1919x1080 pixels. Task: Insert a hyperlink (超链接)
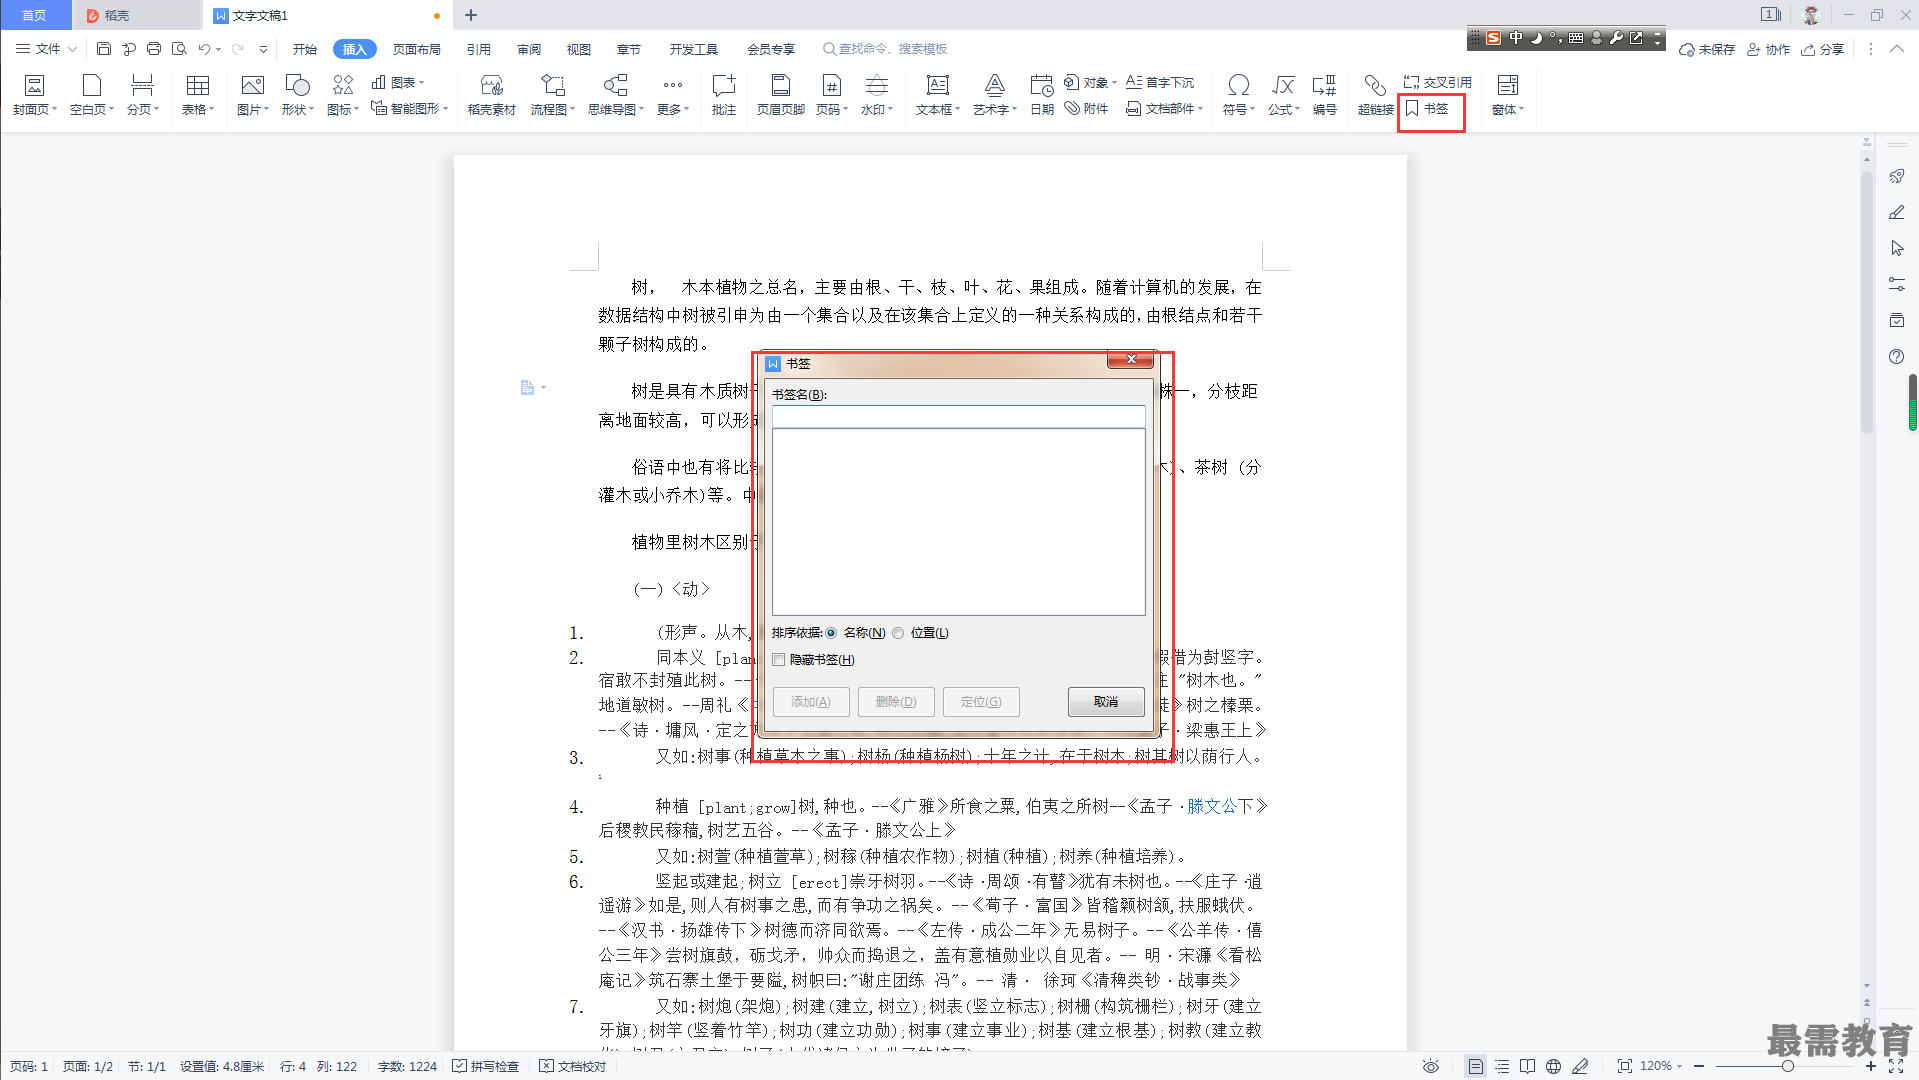tap(1375, 95)
